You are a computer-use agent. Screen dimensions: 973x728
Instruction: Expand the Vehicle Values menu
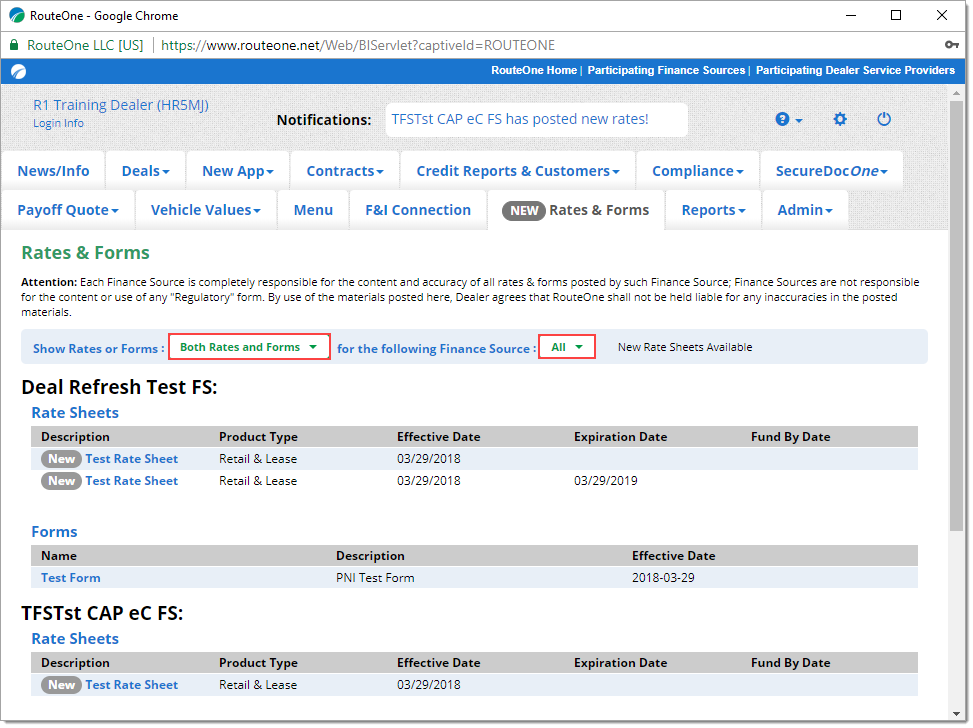click(x=205, y=210)
